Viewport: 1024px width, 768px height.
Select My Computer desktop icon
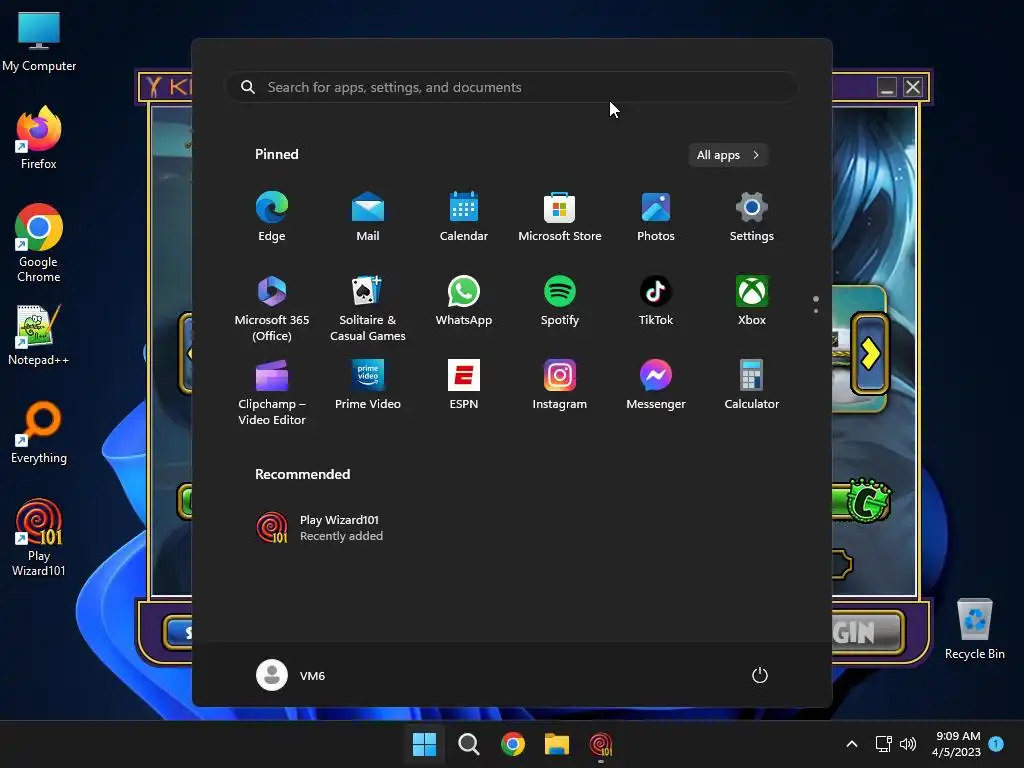pyautogui.click(x=39, y=41)
